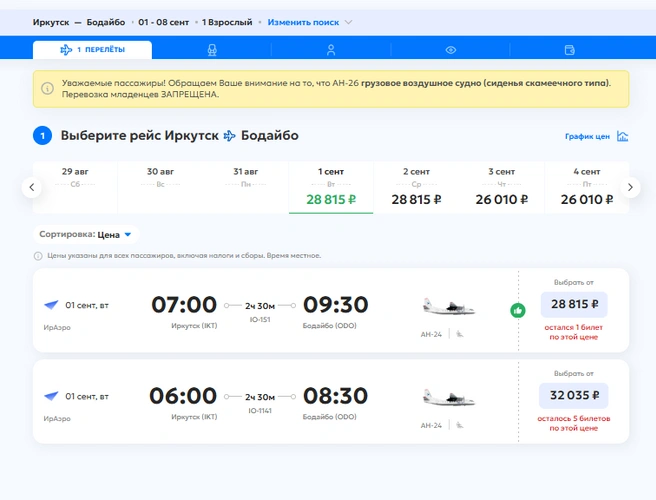Viewport: 656px width, 500px height.
Task: Click arrival time 08:30
Action: click(x=336, y=396)
